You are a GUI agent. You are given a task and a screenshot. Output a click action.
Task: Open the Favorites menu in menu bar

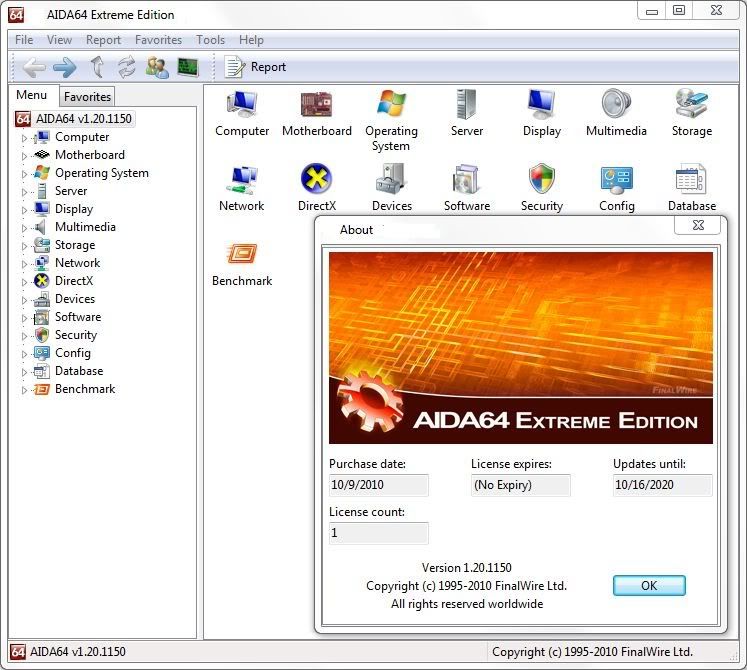158,40
